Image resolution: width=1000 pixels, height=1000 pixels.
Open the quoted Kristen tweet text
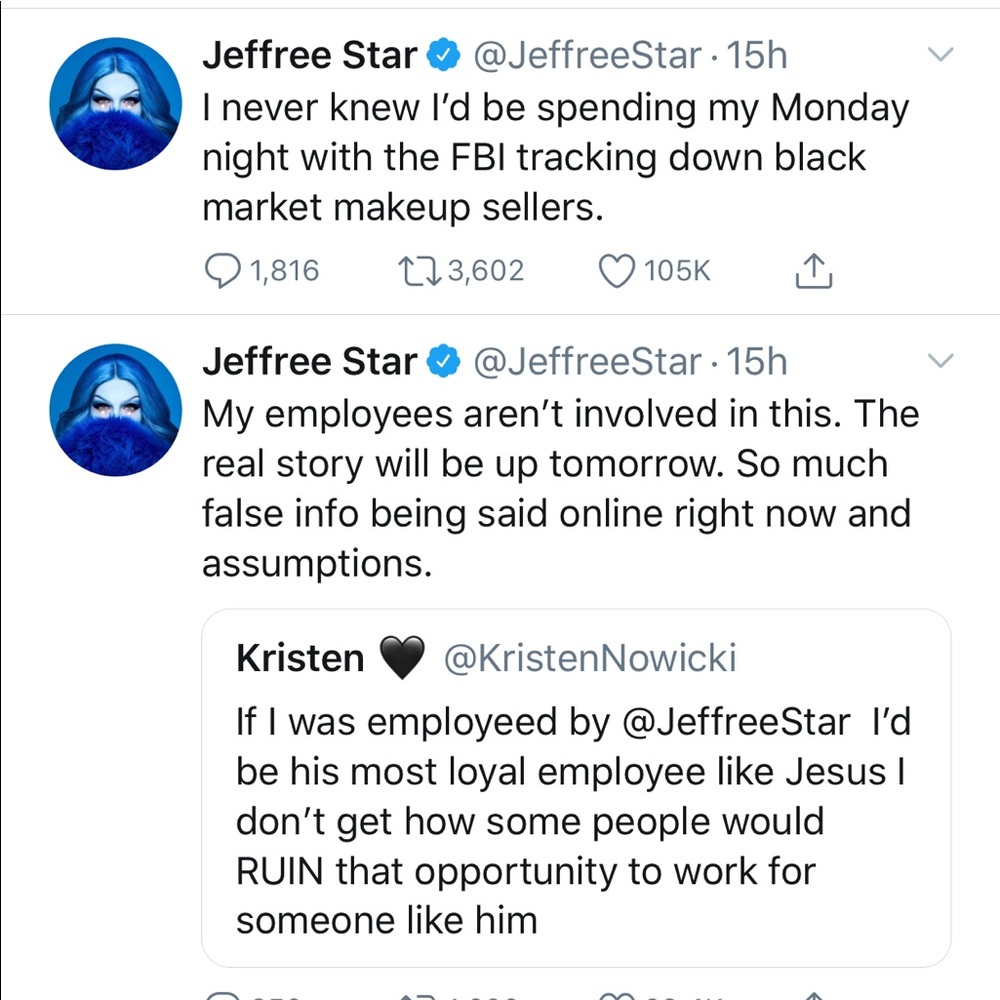point(570,820)
